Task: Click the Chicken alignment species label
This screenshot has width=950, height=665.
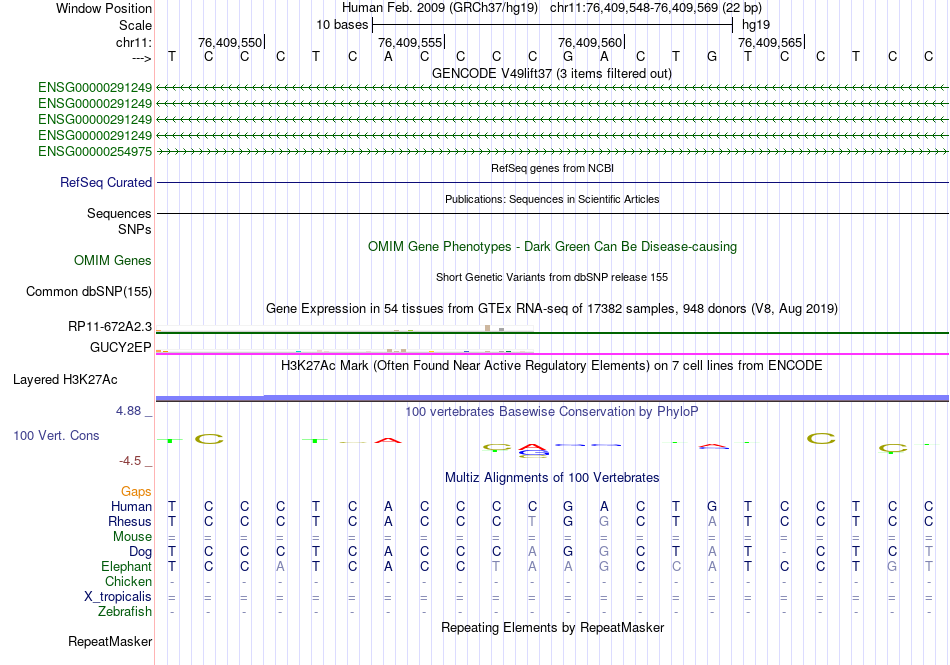Action: (x=128, y=581)
